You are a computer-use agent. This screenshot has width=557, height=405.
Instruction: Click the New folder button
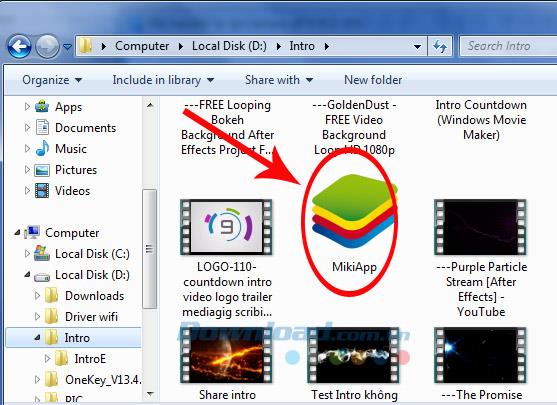(x=373, y=80)
